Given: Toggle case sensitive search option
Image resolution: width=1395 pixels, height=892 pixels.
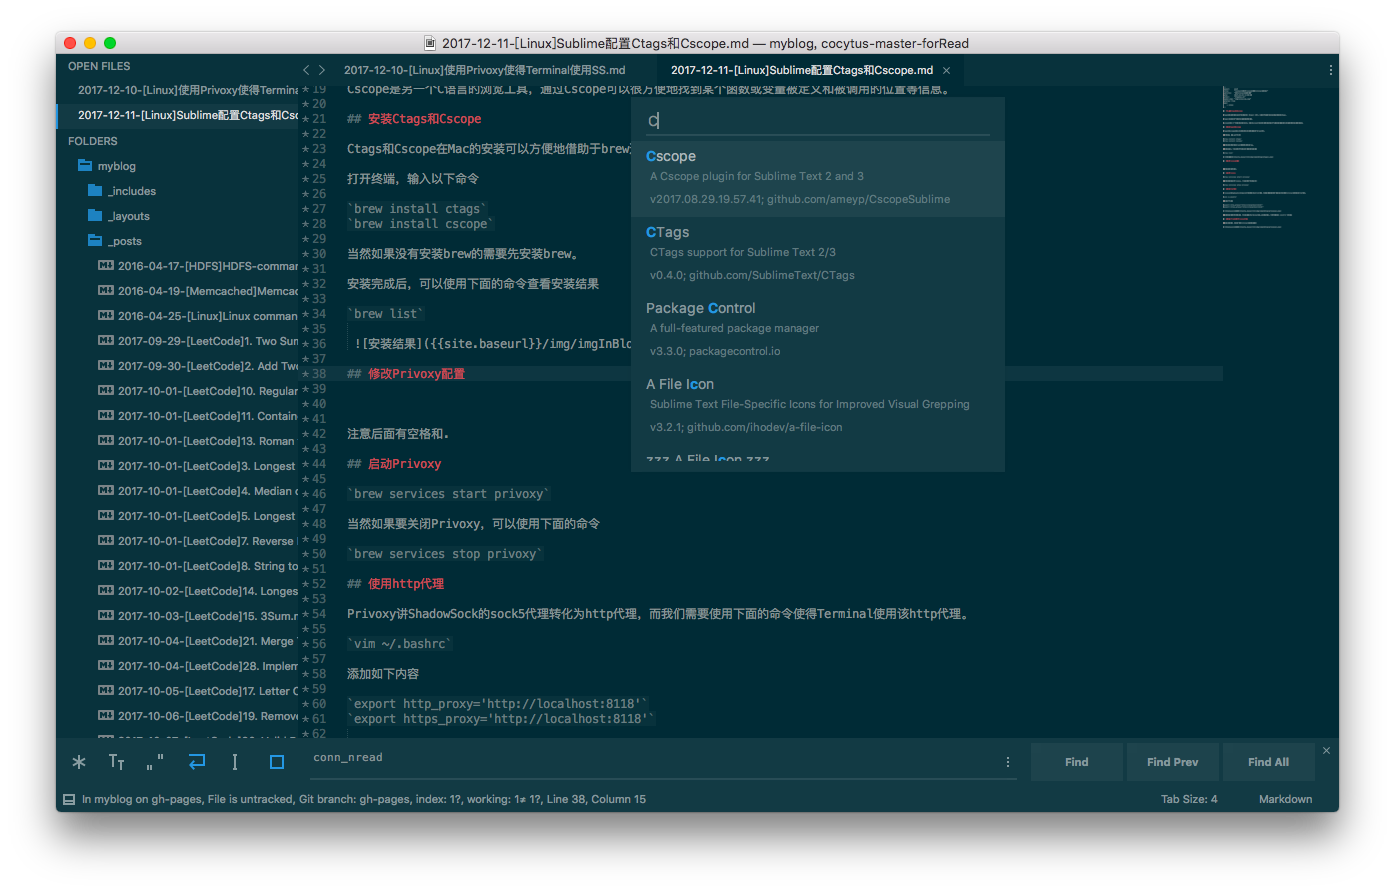Looking at the screenshot, I should click(116, 762).
